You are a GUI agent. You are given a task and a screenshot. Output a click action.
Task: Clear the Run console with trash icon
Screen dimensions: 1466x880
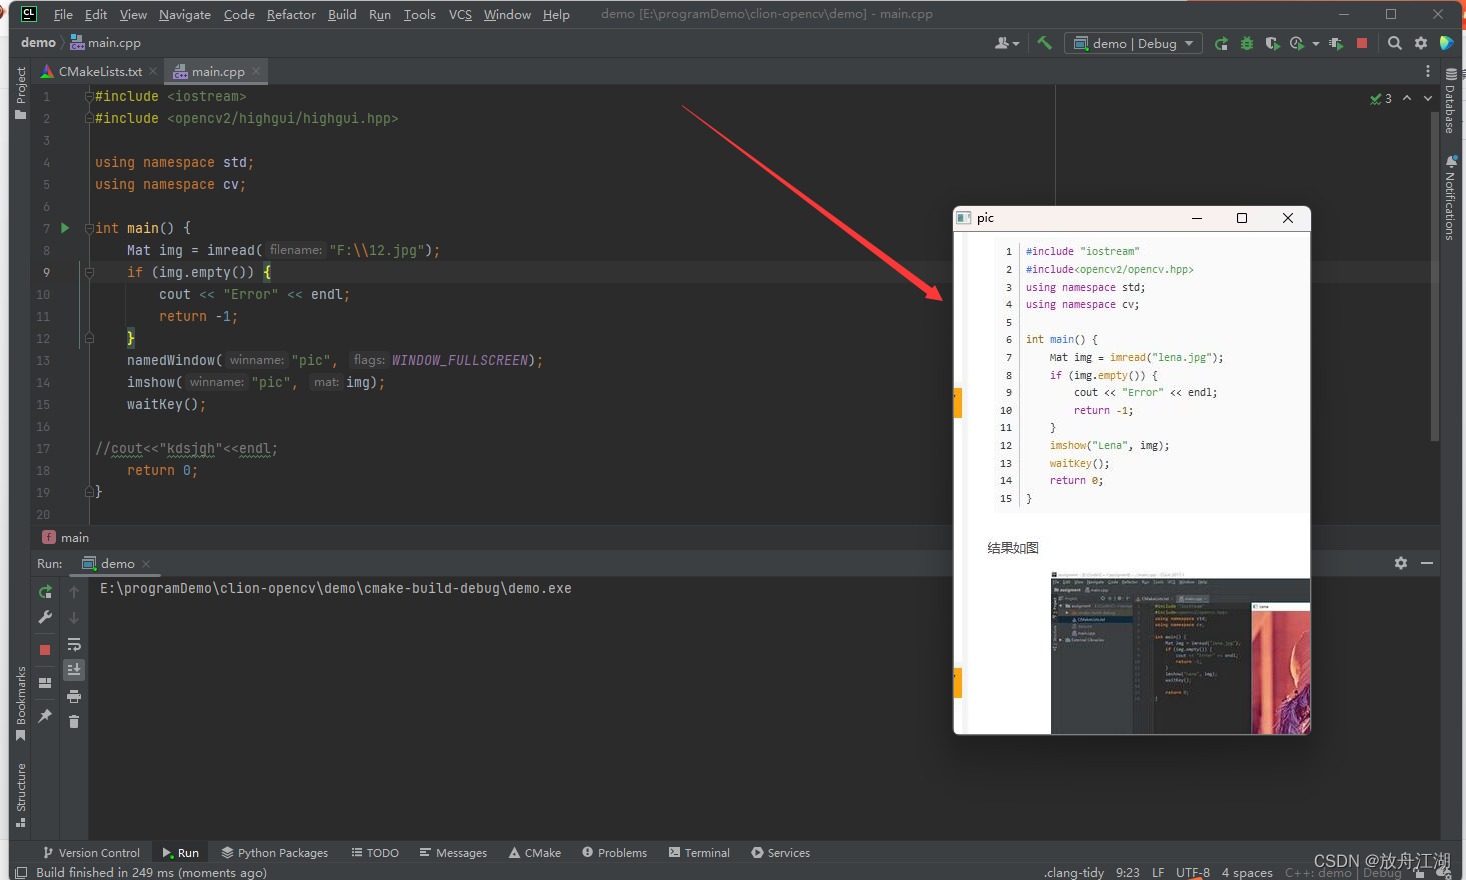pos(74,721)
